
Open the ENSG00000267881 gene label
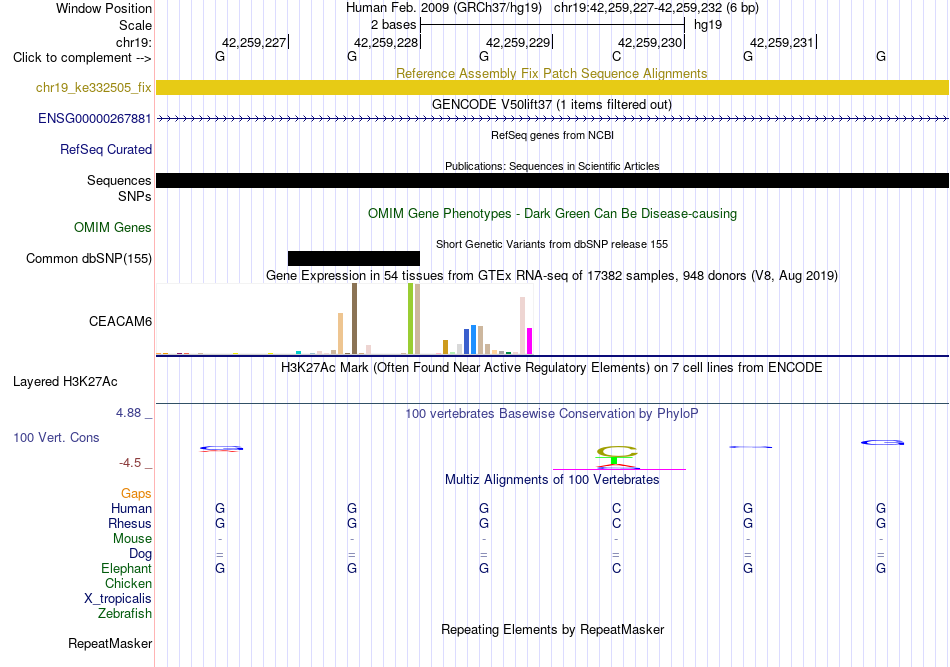(x=95, y=119)
